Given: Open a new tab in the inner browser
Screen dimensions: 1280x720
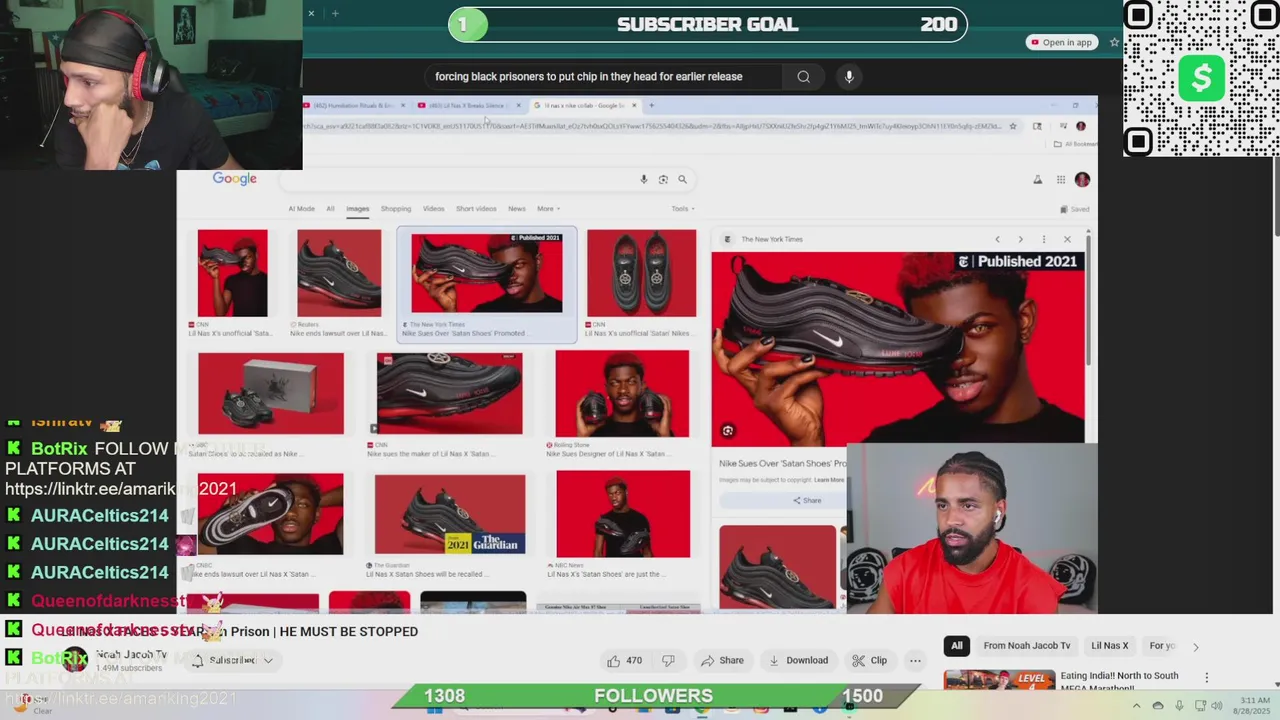Looking at the screenshot, I should pos(651,105).
